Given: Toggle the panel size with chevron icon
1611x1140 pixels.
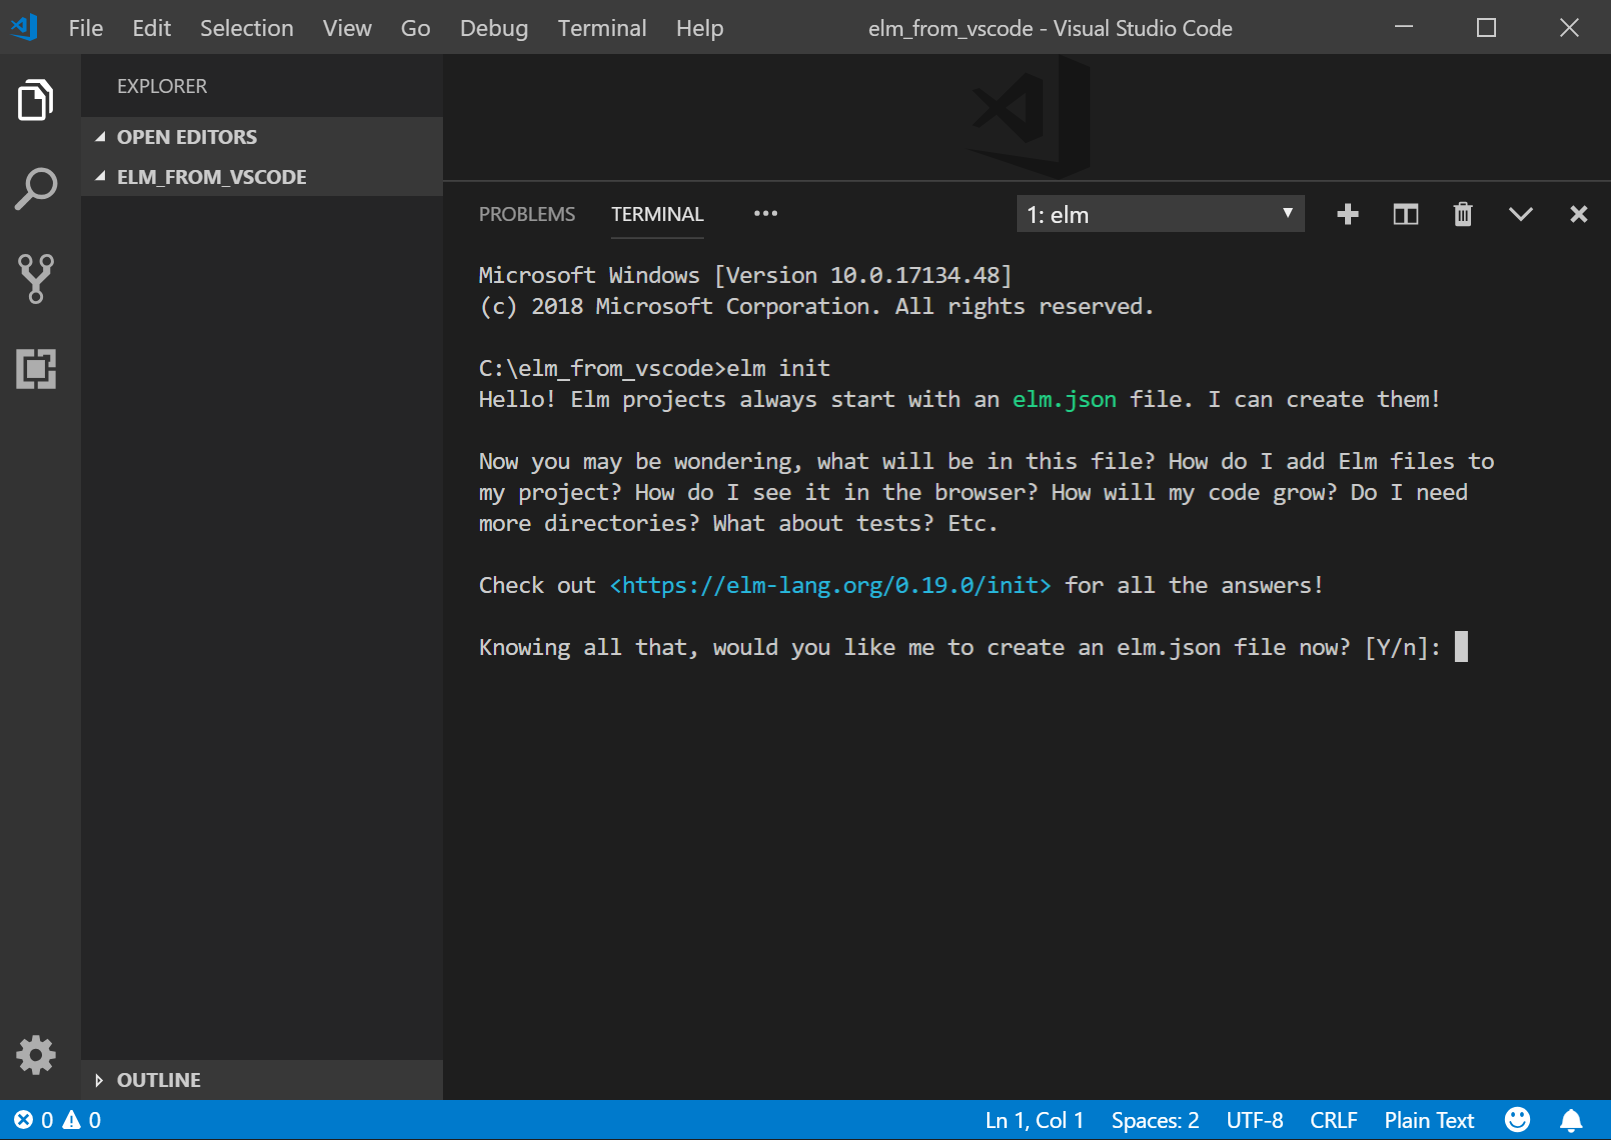Looking at the screenshot, I should tap(1520, 214).
